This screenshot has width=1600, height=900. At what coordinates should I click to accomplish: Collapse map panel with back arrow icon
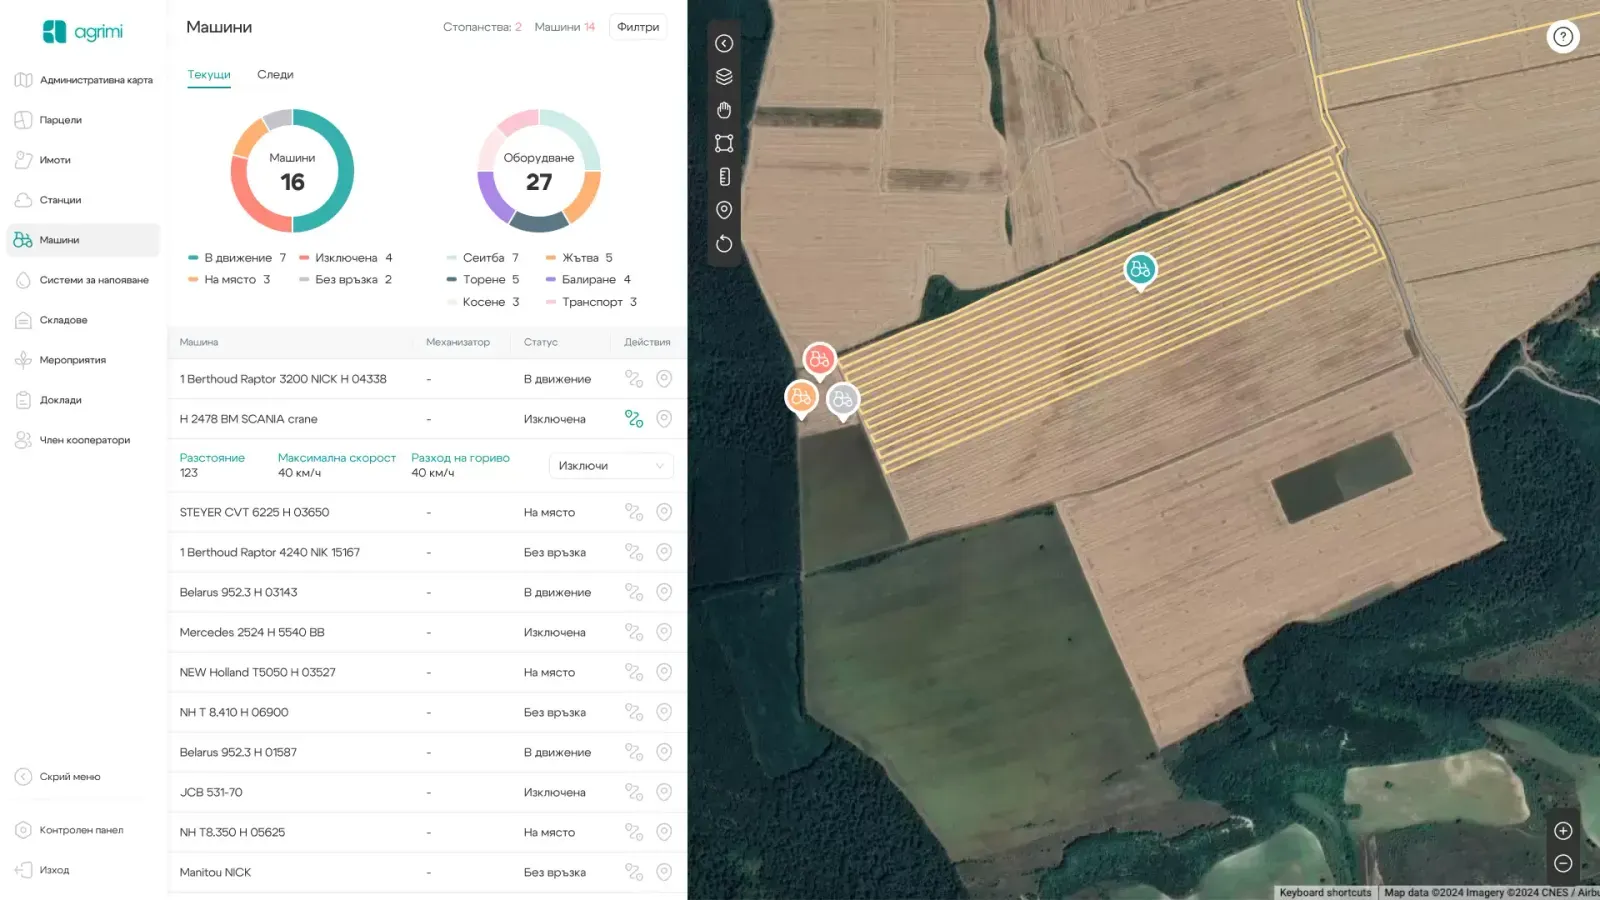pyautogui.click(x=724, y=43)
